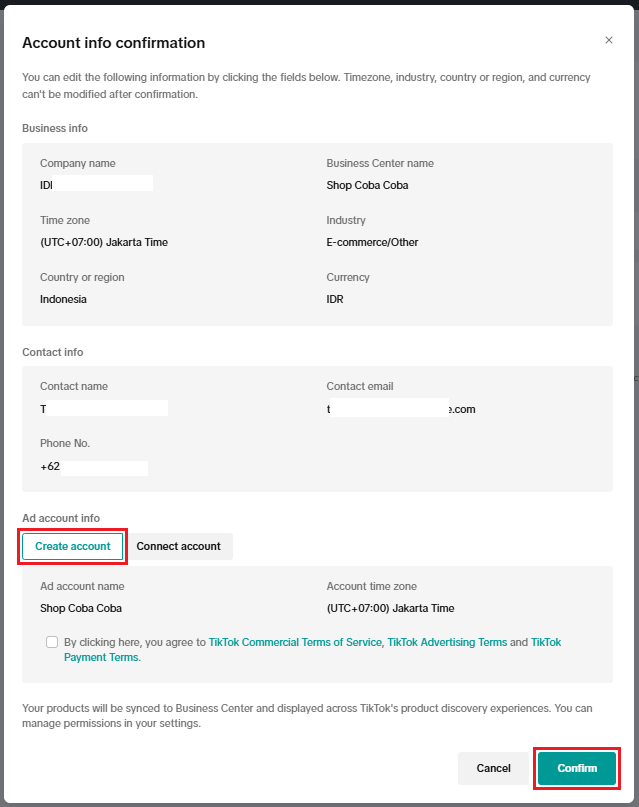Click the Cancel button
Viewport: 639px width, 807px height.
pos(493,768)
